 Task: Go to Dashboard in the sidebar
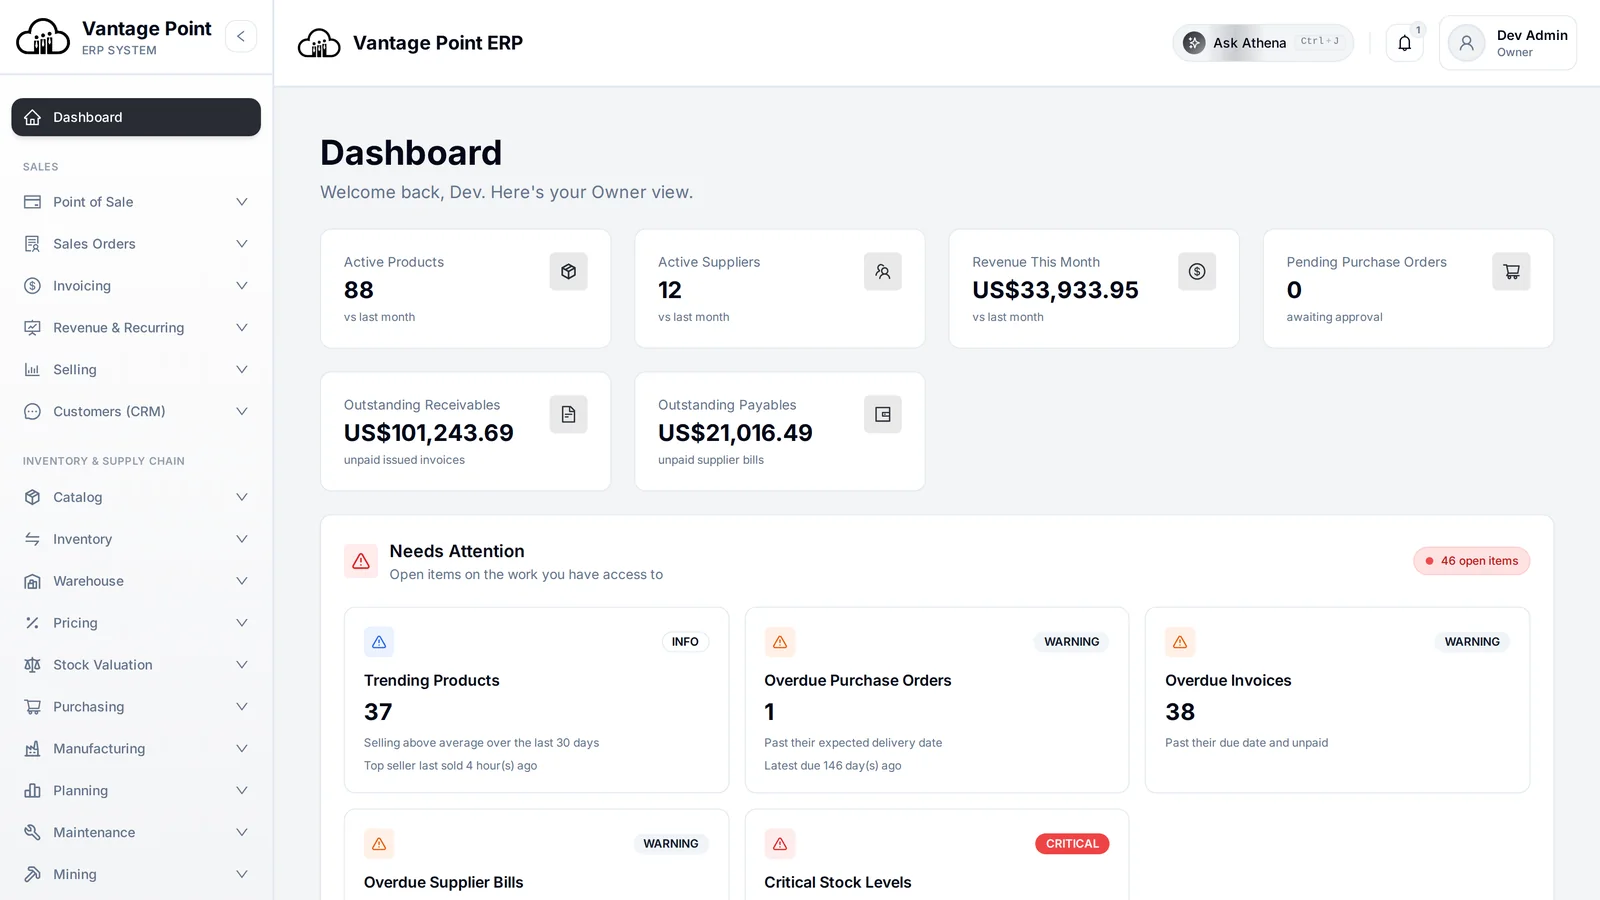136,117
